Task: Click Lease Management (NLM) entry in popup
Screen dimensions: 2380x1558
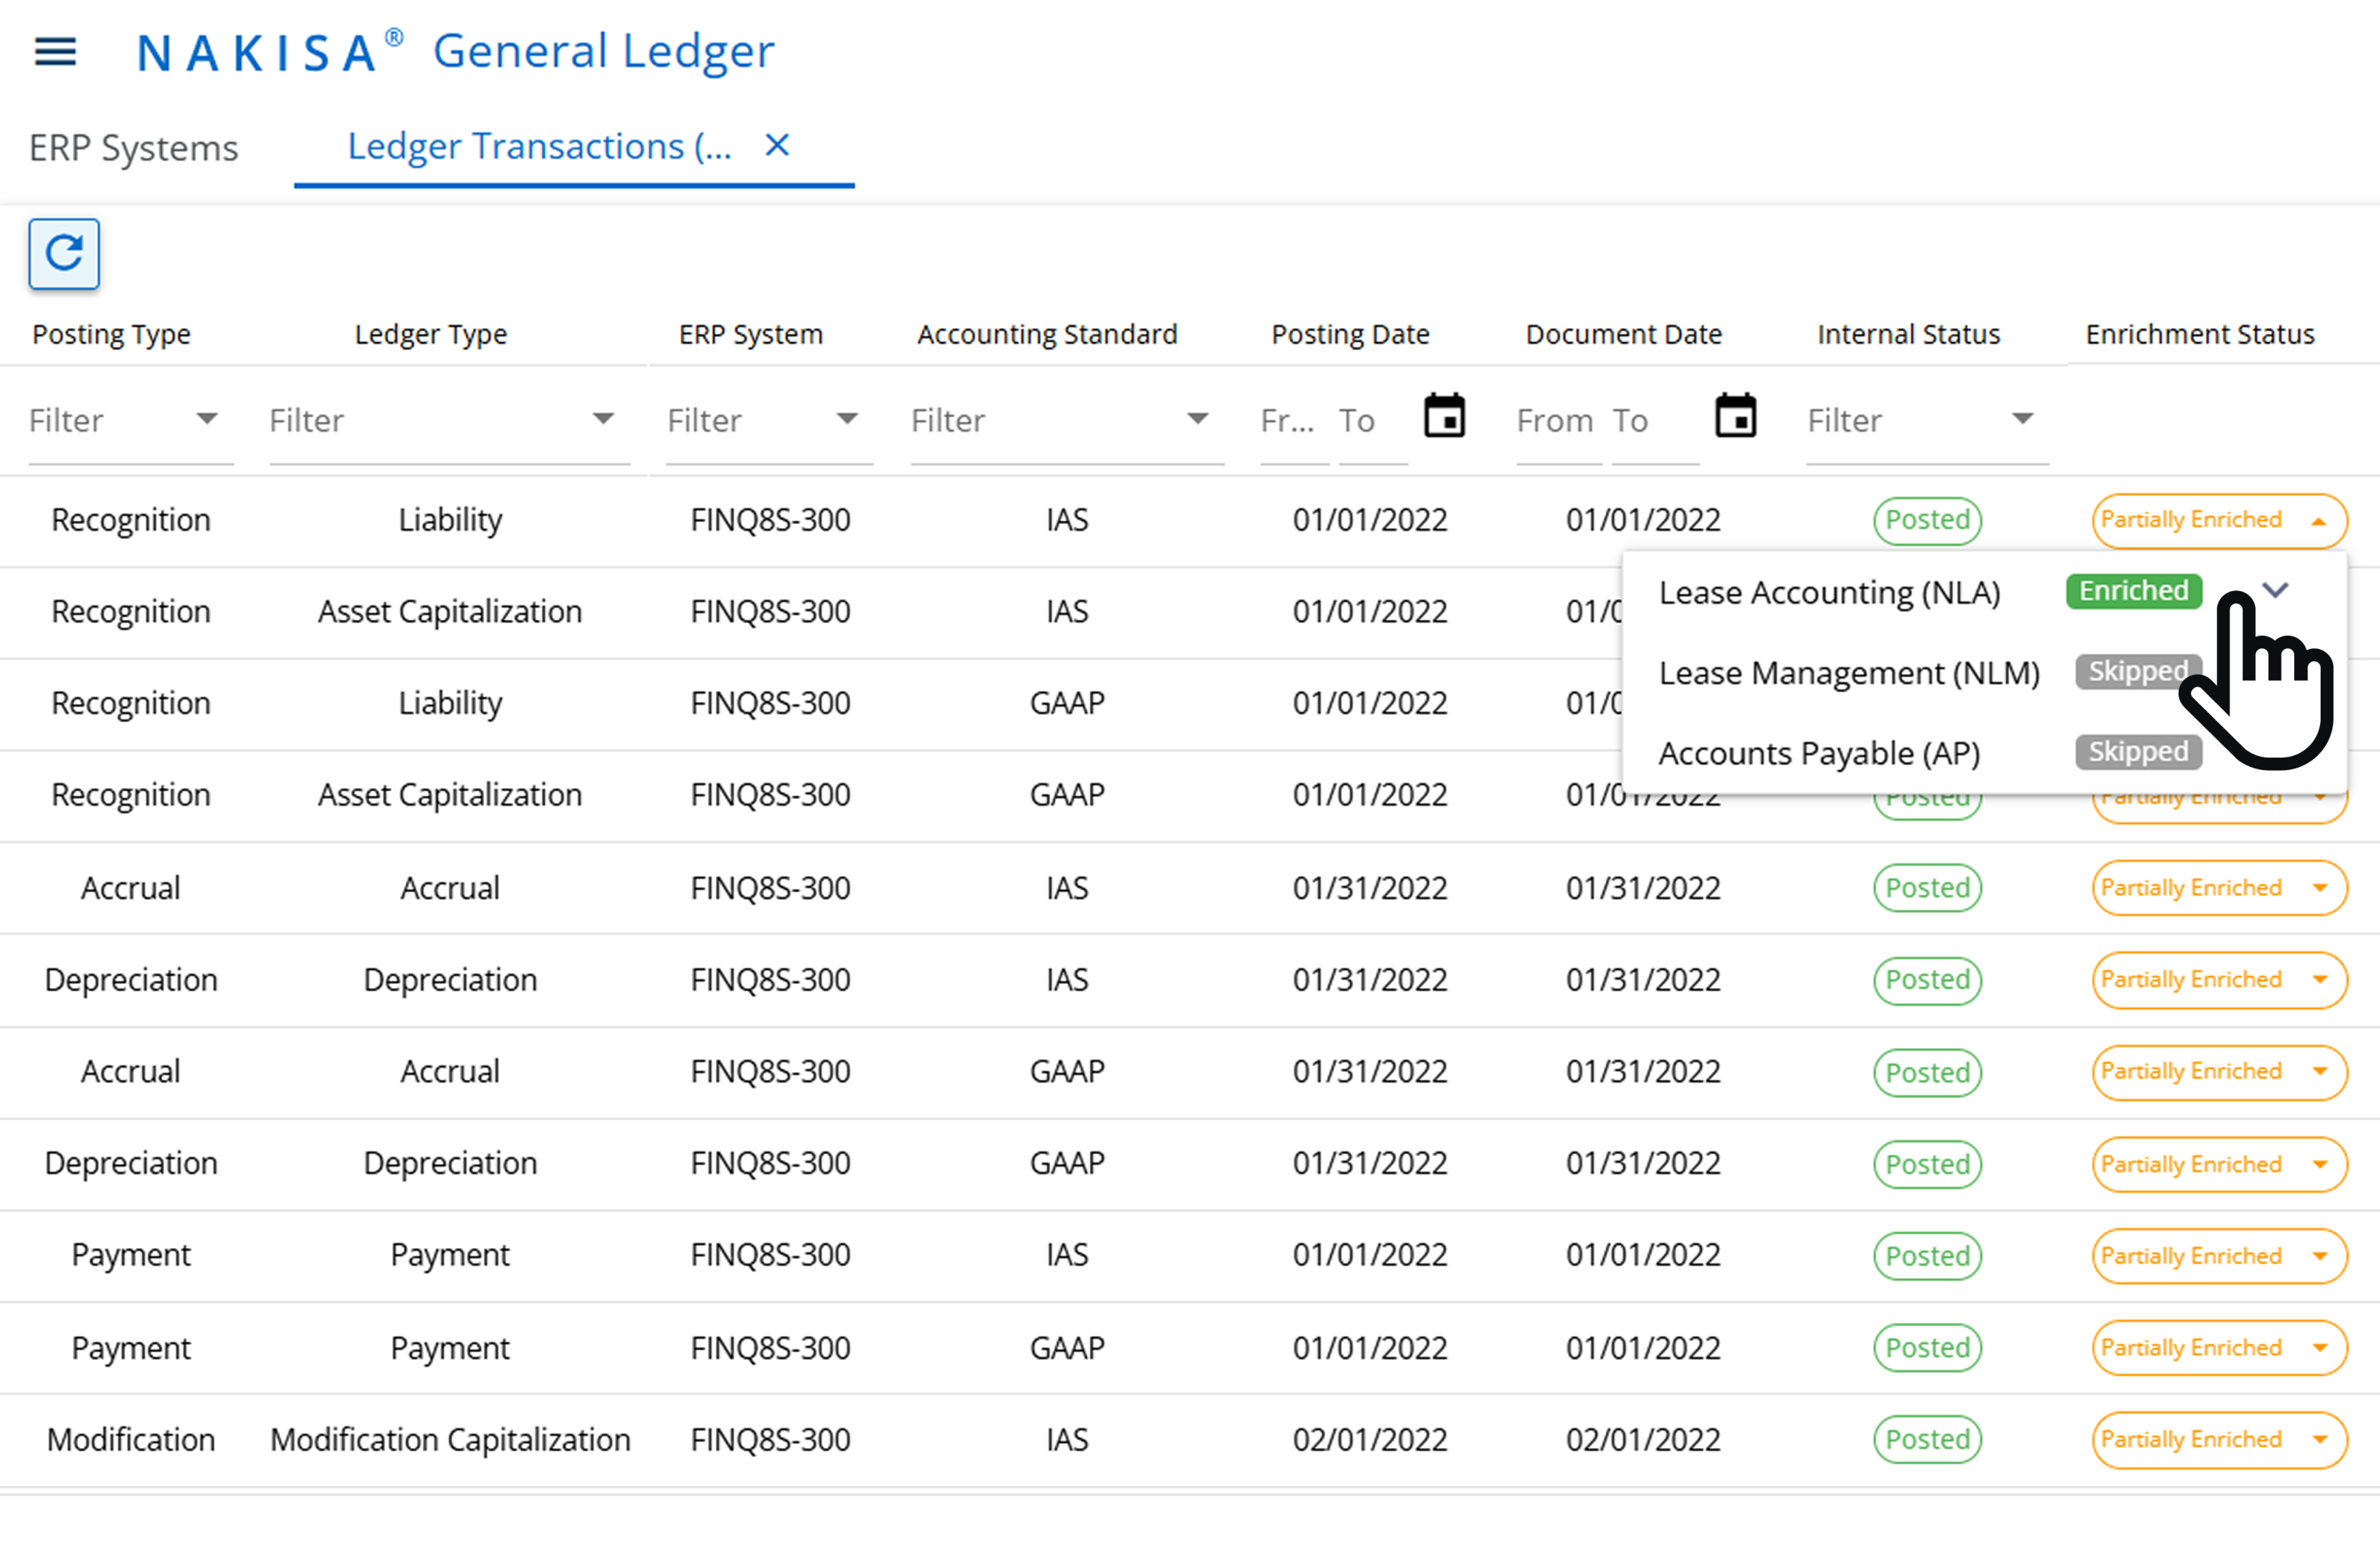Action: pos(1849,672)
